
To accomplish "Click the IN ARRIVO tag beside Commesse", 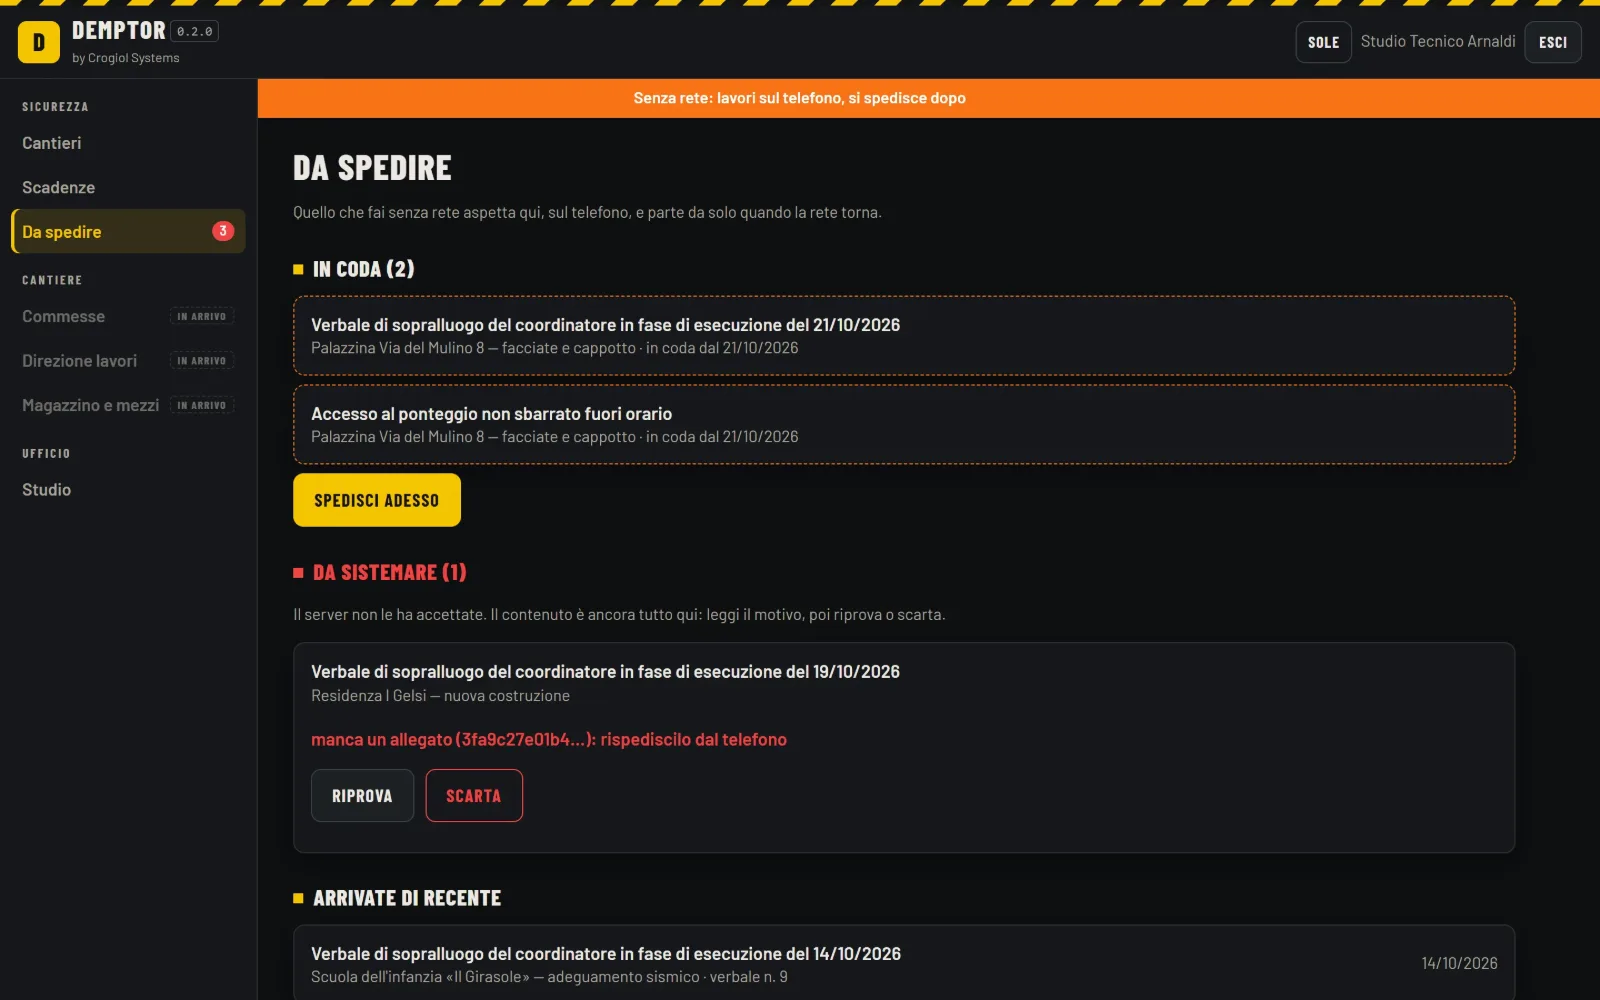I will pos(202,316).
